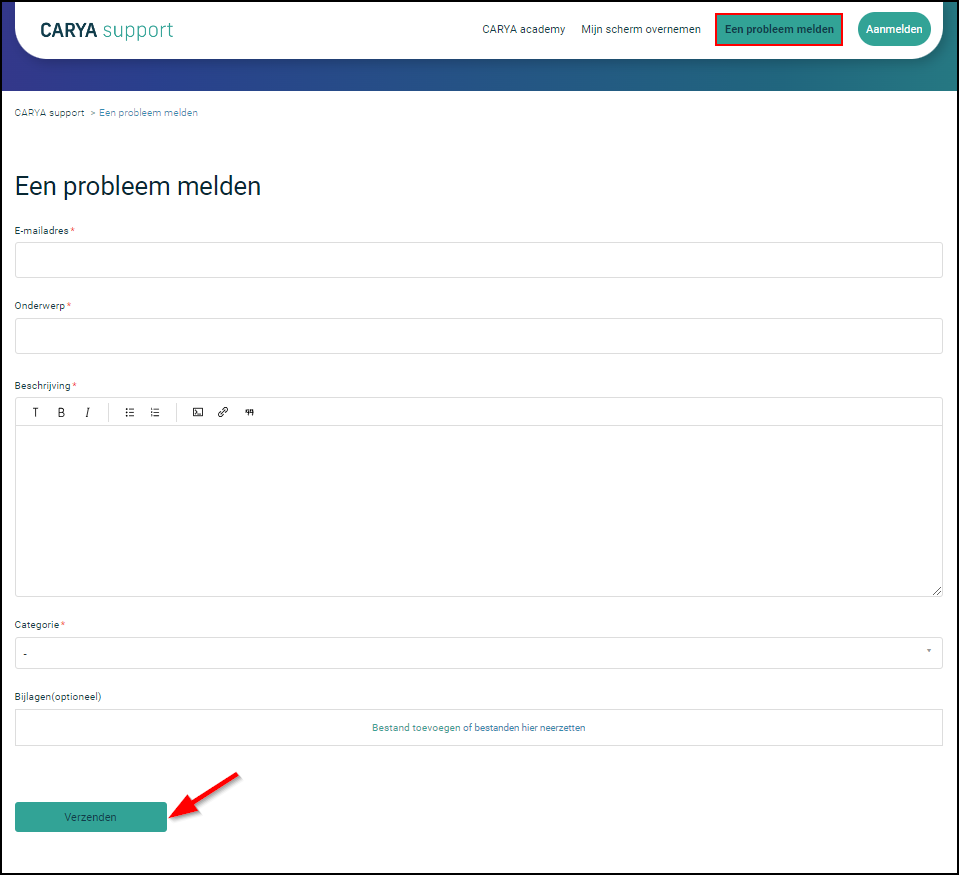Insert a bulleted list
The height and width of the screenshot is (875, 959).
pyautogui.click(x=130, y=412)
